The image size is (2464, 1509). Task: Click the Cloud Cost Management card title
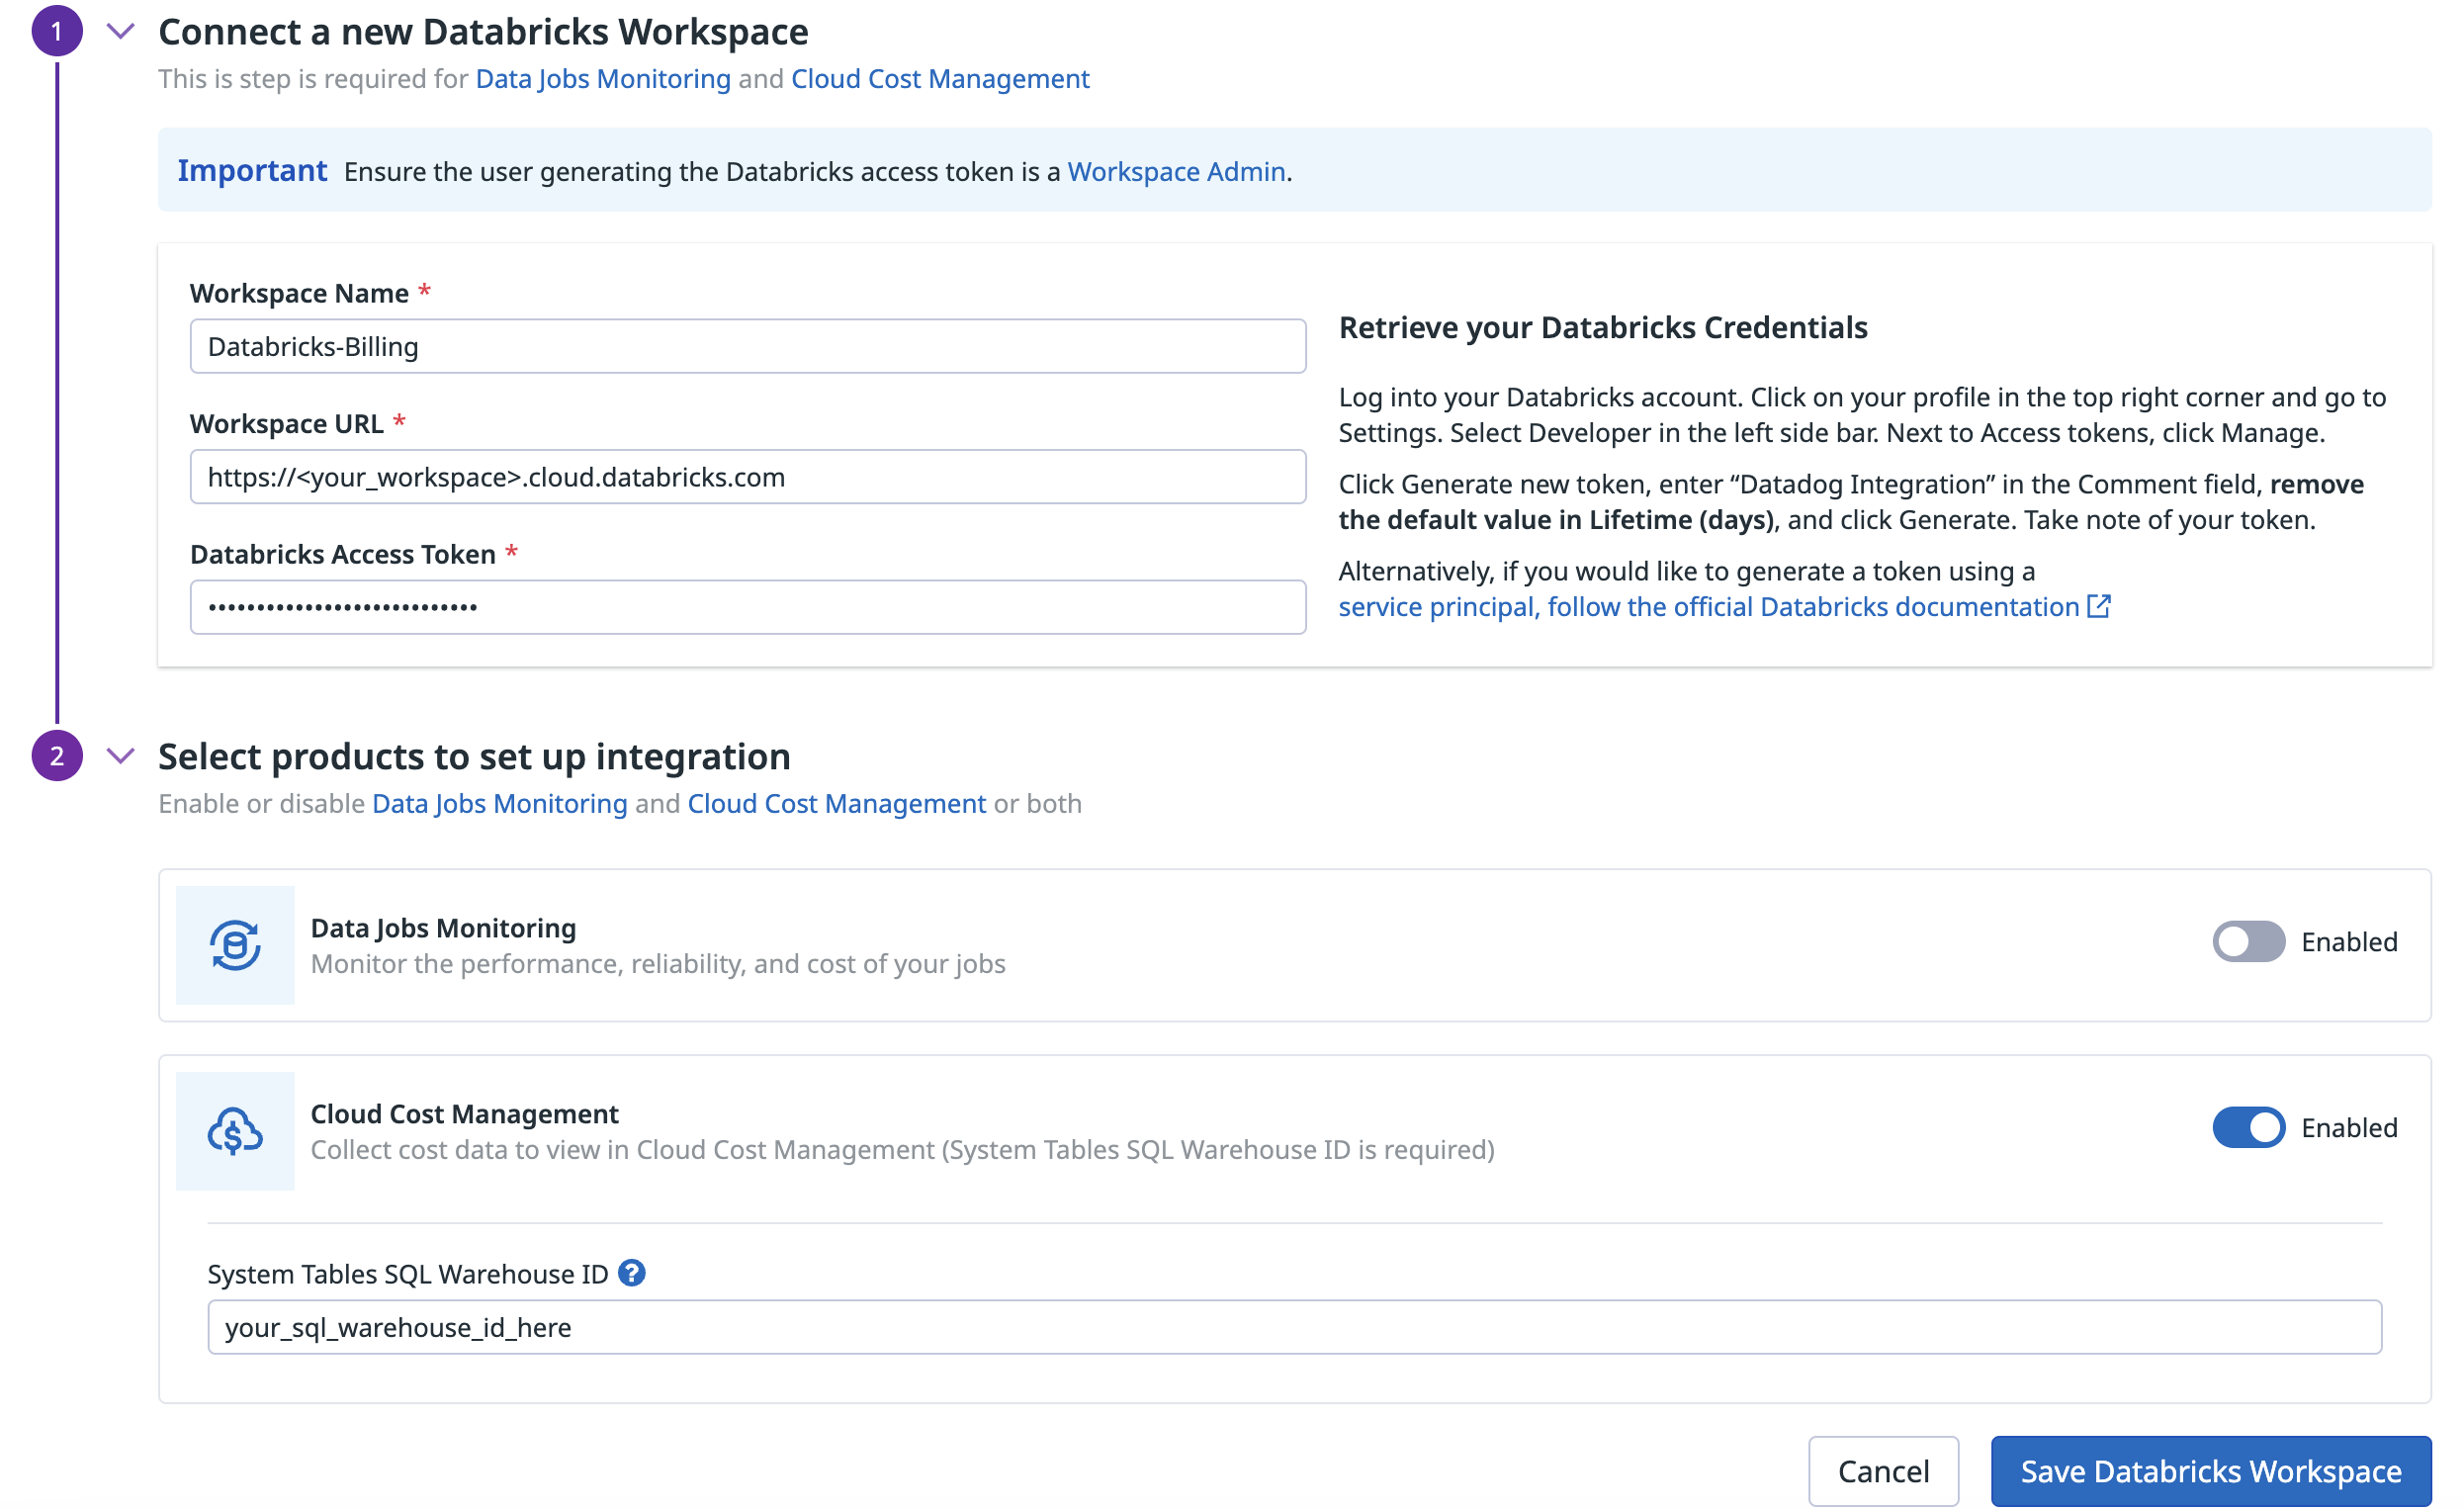[x=465, y=1113]
